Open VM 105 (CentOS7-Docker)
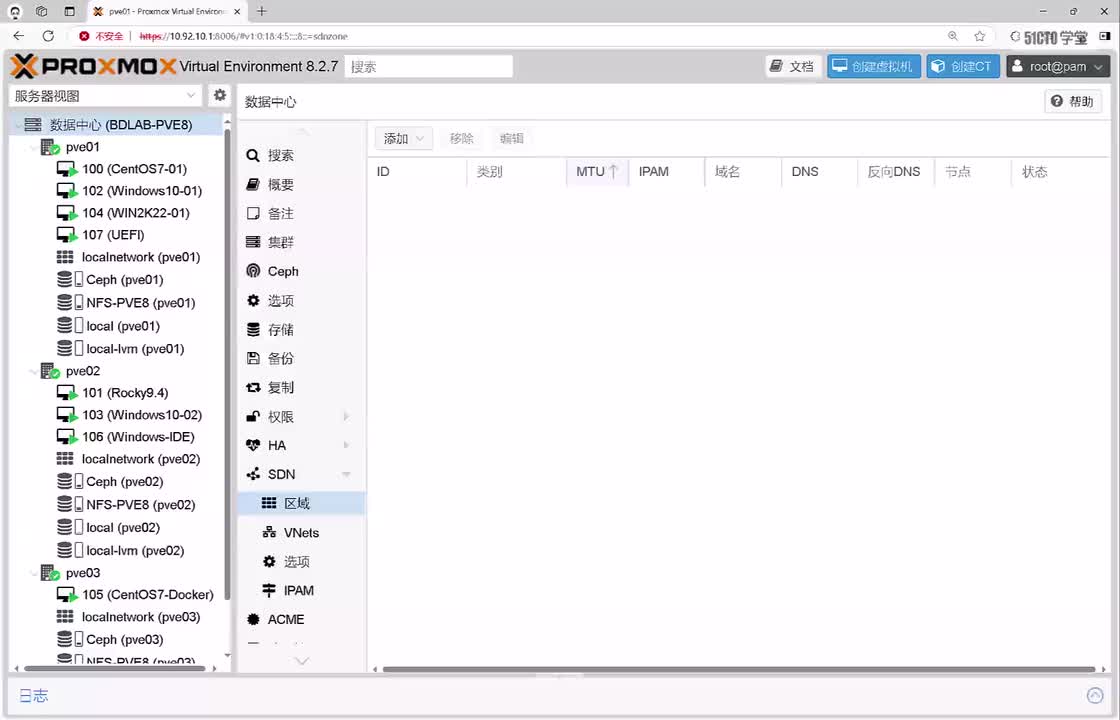This screenshot has height=720, width=1120. 147,595
